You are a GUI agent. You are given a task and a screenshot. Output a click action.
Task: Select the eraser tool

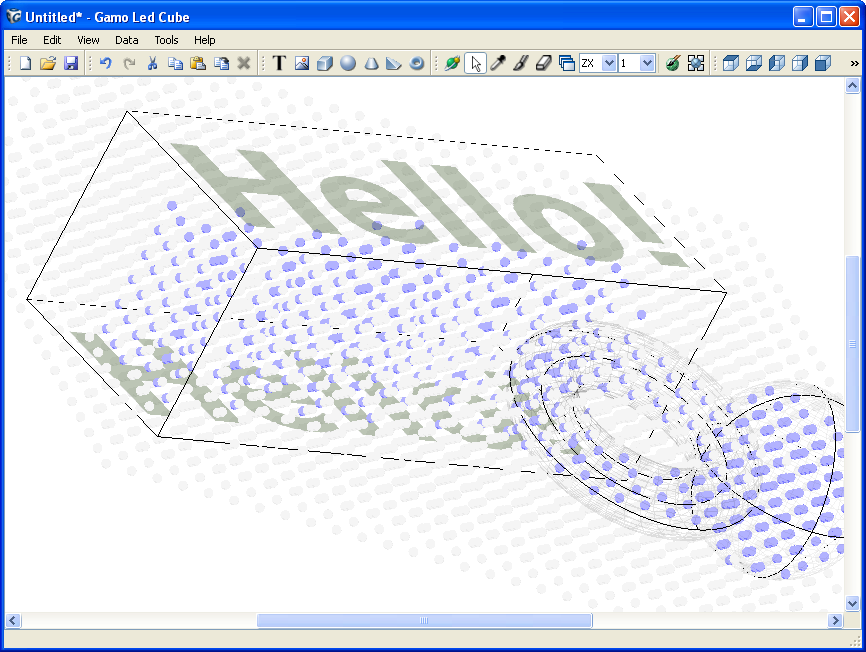[x=544, y=63]
